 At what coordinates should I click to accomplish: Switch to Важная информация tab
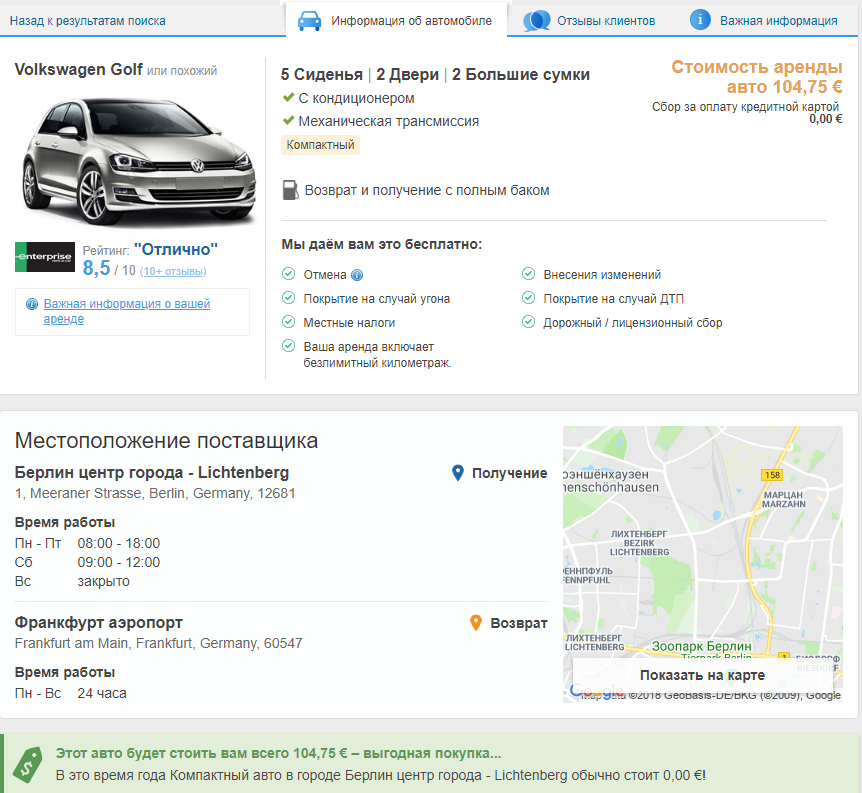point(778,20)
